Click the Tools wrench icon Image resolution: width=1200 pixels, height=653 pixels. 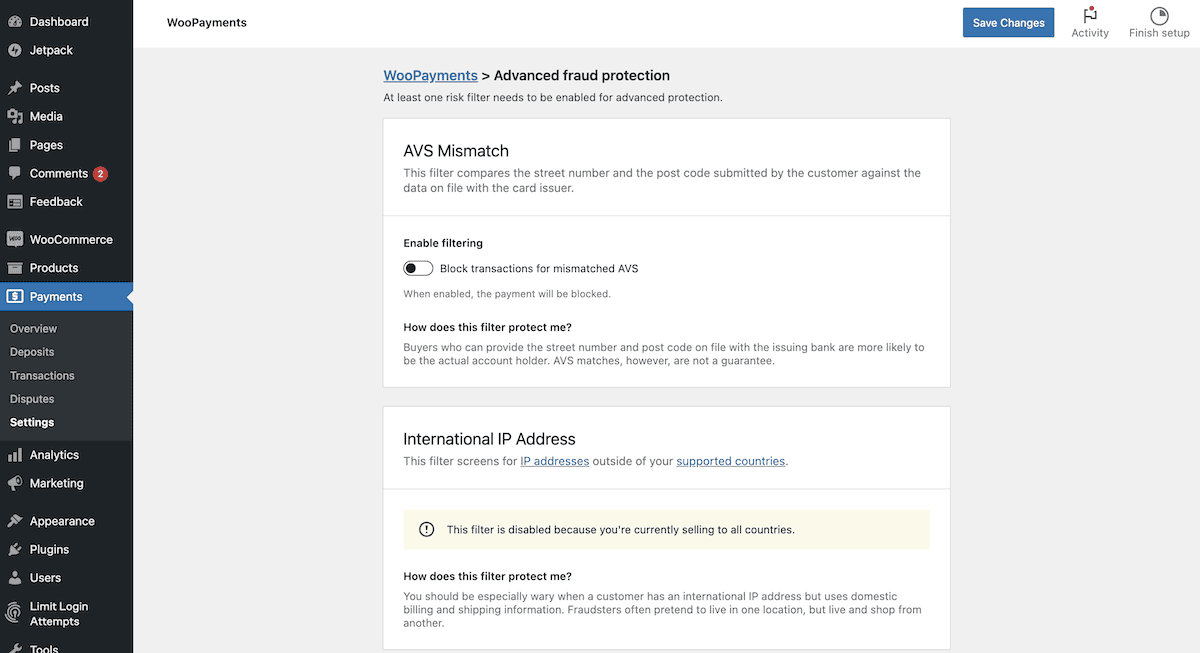[15, 648]
